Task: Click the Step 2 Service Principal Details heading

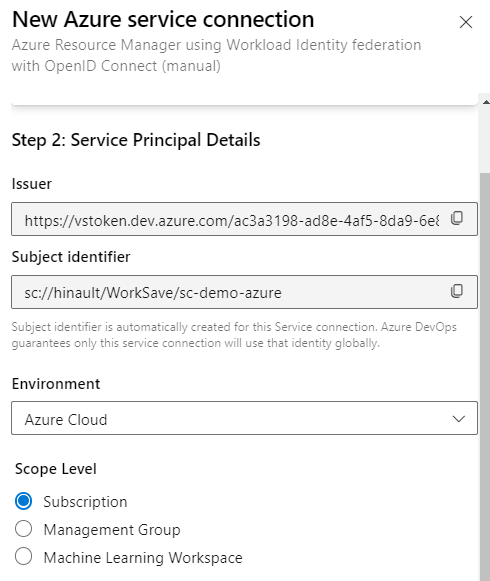Action: [x=136, y=140]
